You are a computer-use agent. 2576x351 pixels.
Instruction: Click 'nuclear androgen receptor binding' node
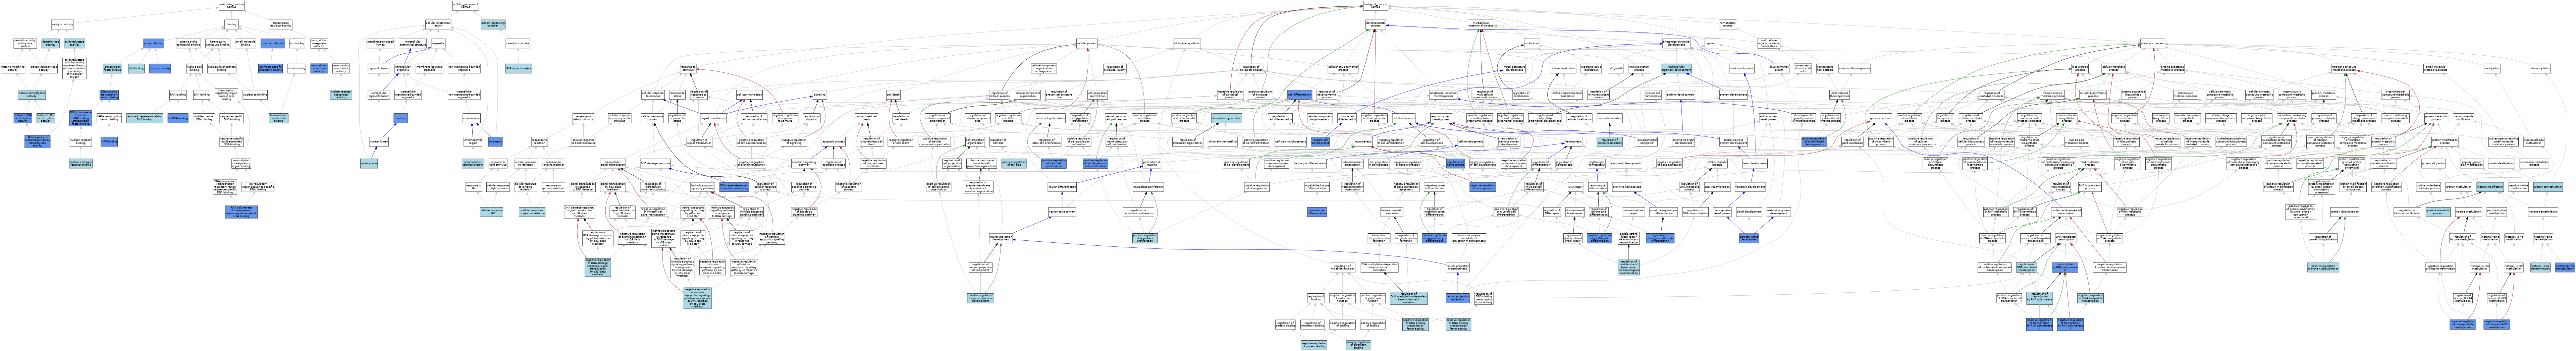point(81,164)
